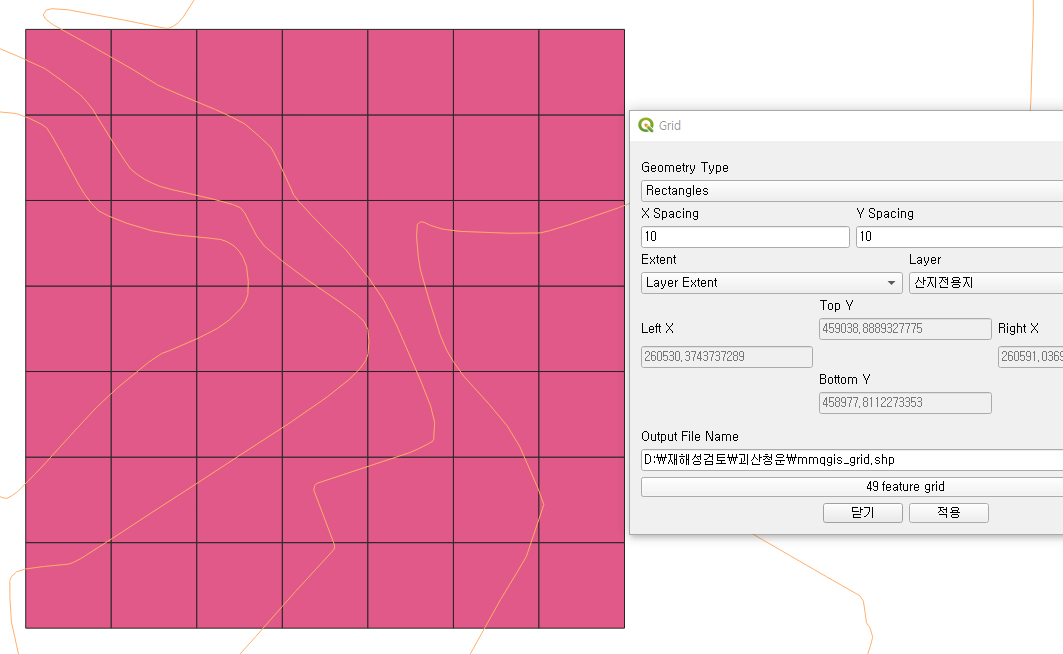Click the Top Y label

pos(836,306)
